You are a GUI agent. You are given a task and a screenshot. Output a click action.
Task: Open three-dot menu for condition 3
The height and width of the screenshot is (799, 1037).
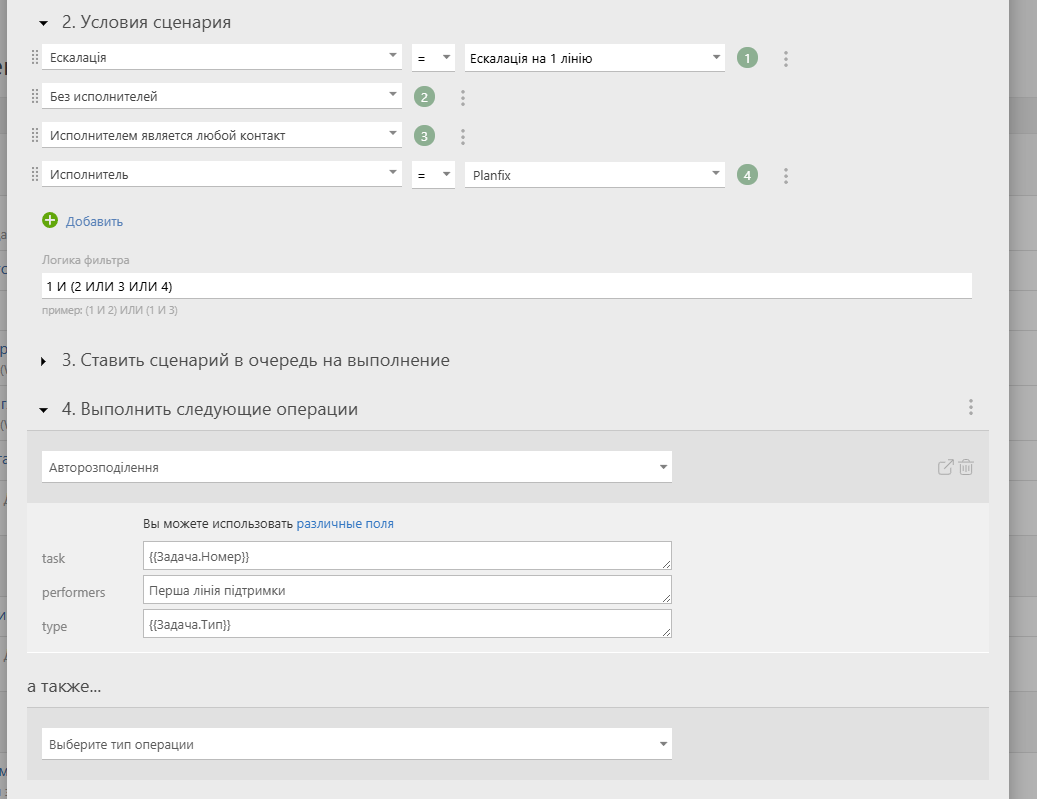(x=463, y=136)
